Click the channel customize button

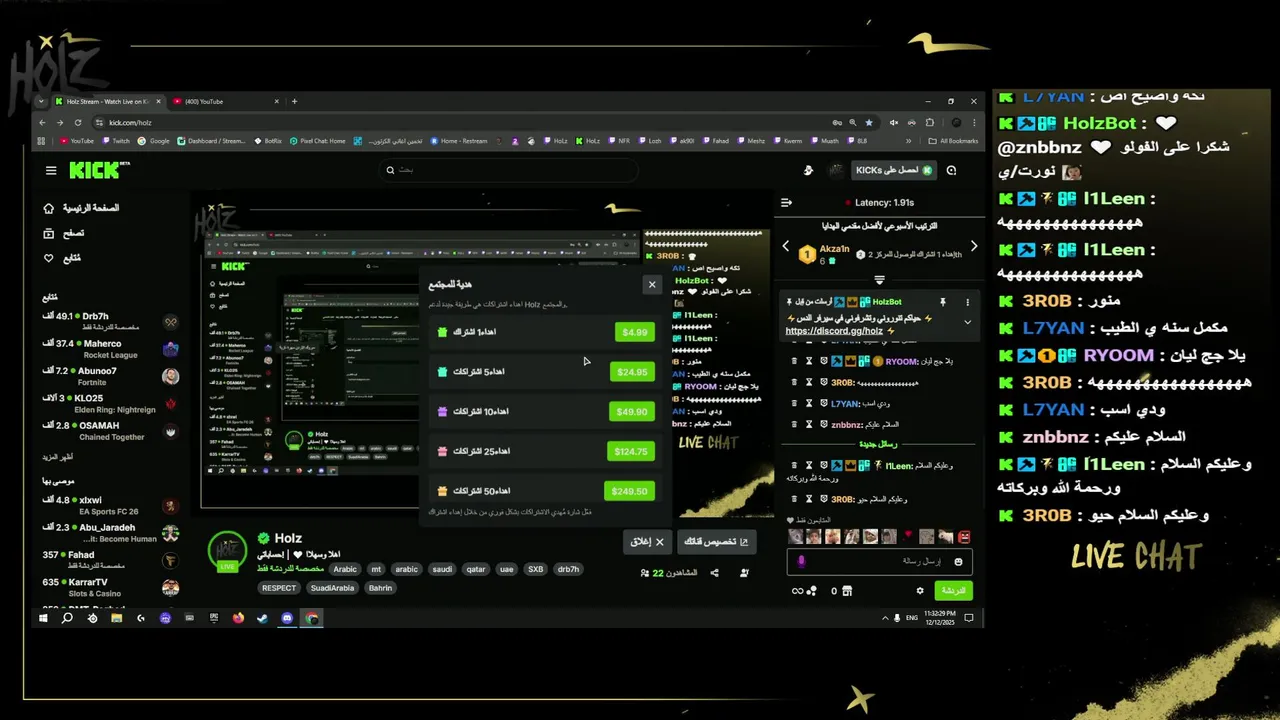click(717, 542)
